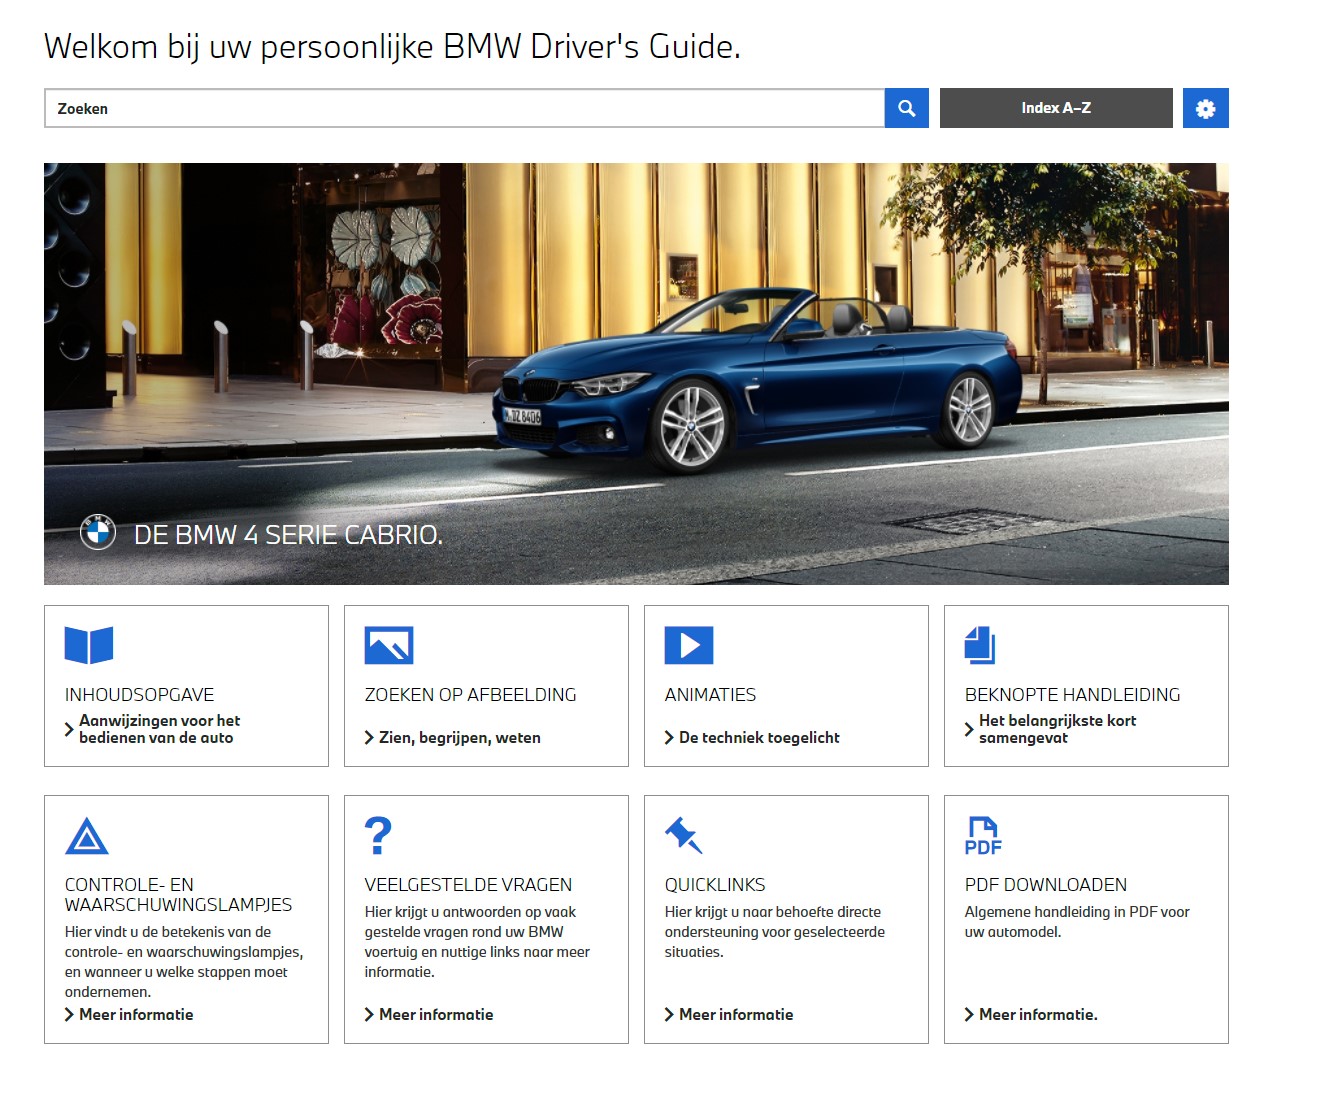Click the chevron beside 'Aanwijzingen voor het bedienen'
The height and width of the screenshot is (1104, 1317).
69,730
